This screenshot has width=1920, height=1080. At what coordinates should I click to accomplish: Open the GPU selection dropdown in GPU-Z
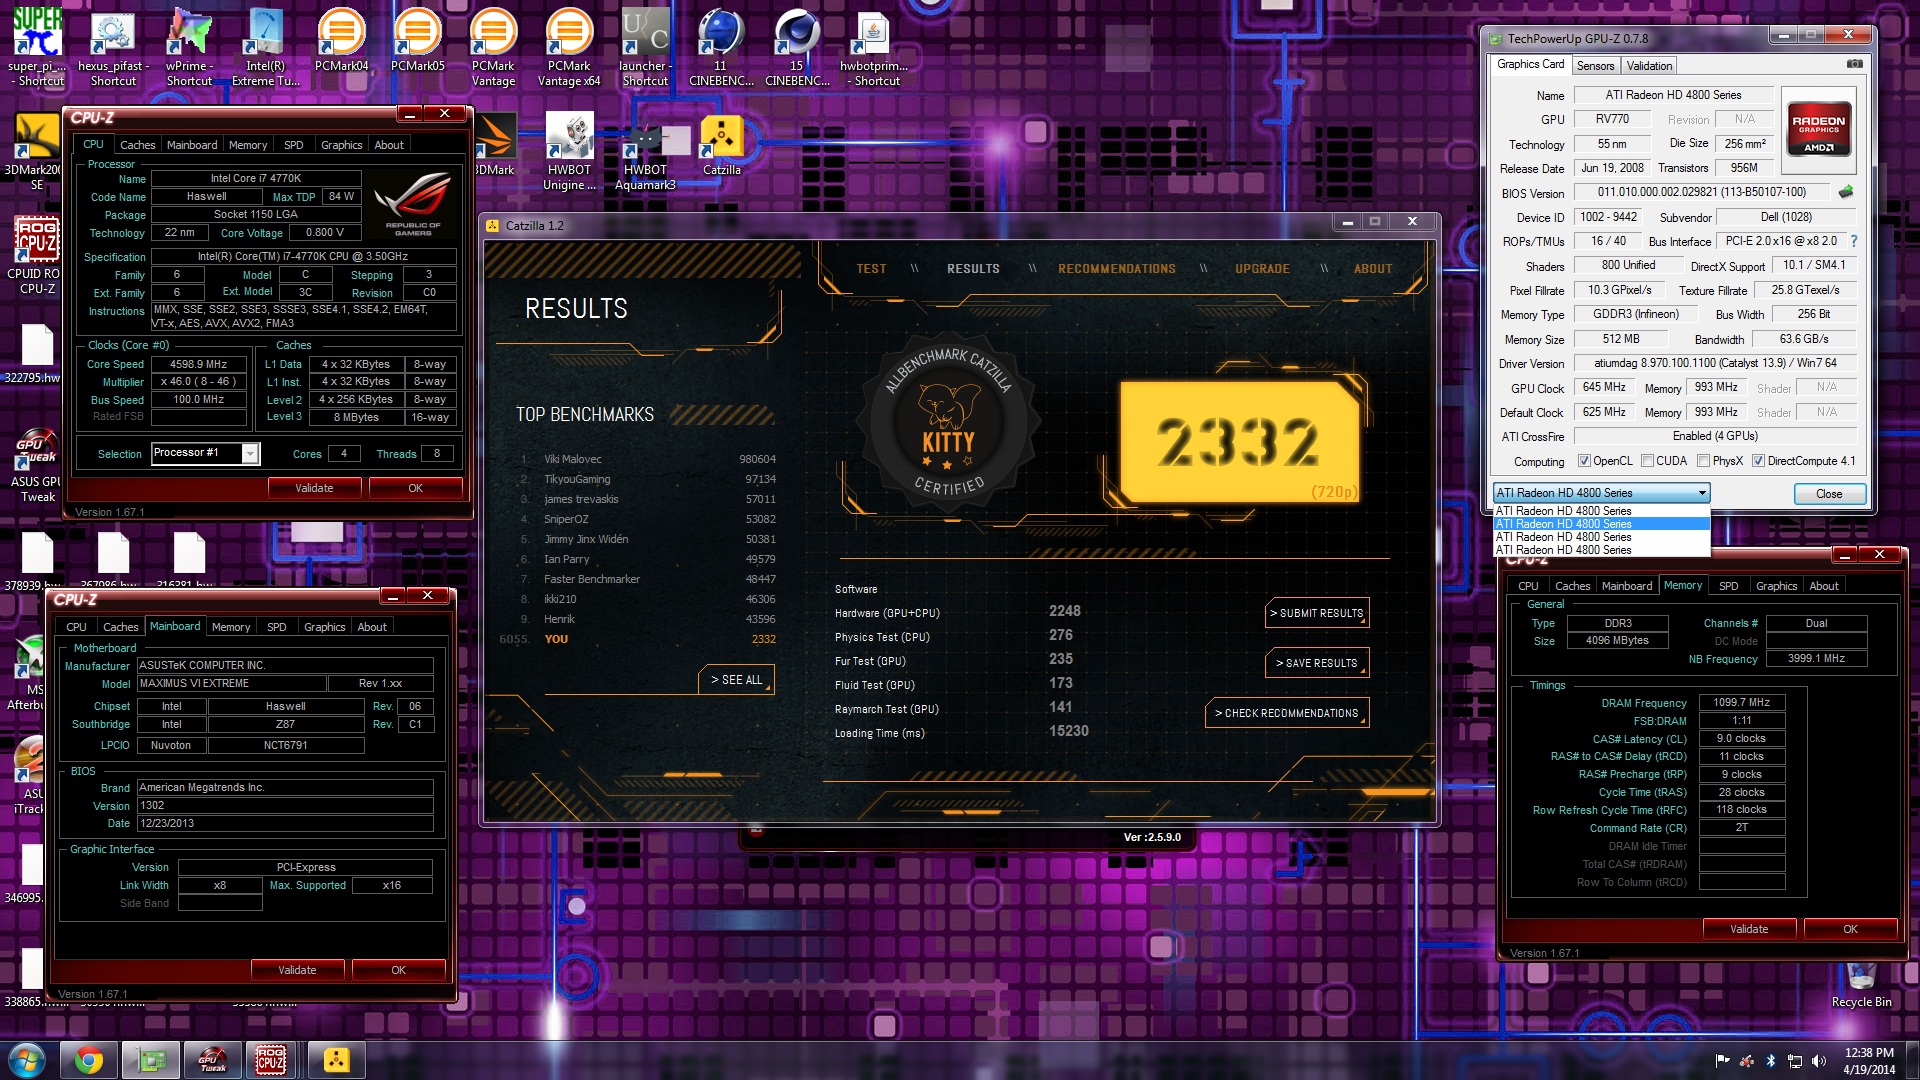pyautogui.click(x=1601, y=493)
